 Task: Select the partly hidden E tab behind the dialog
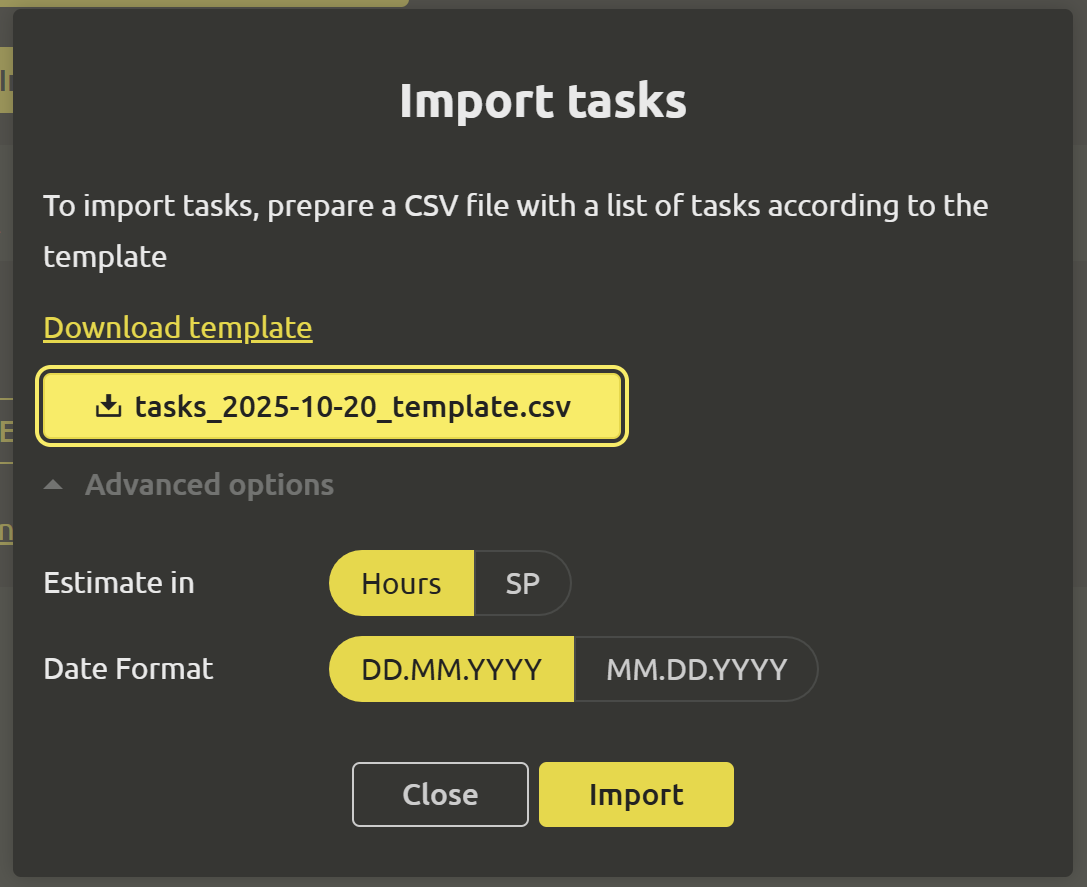click(x=6, y=432)
